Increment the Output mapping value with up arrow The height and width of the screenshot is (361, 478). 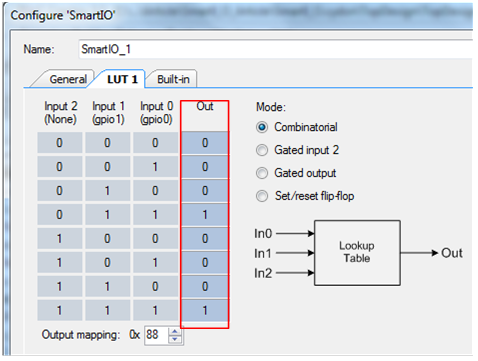[x=175, y=331]
